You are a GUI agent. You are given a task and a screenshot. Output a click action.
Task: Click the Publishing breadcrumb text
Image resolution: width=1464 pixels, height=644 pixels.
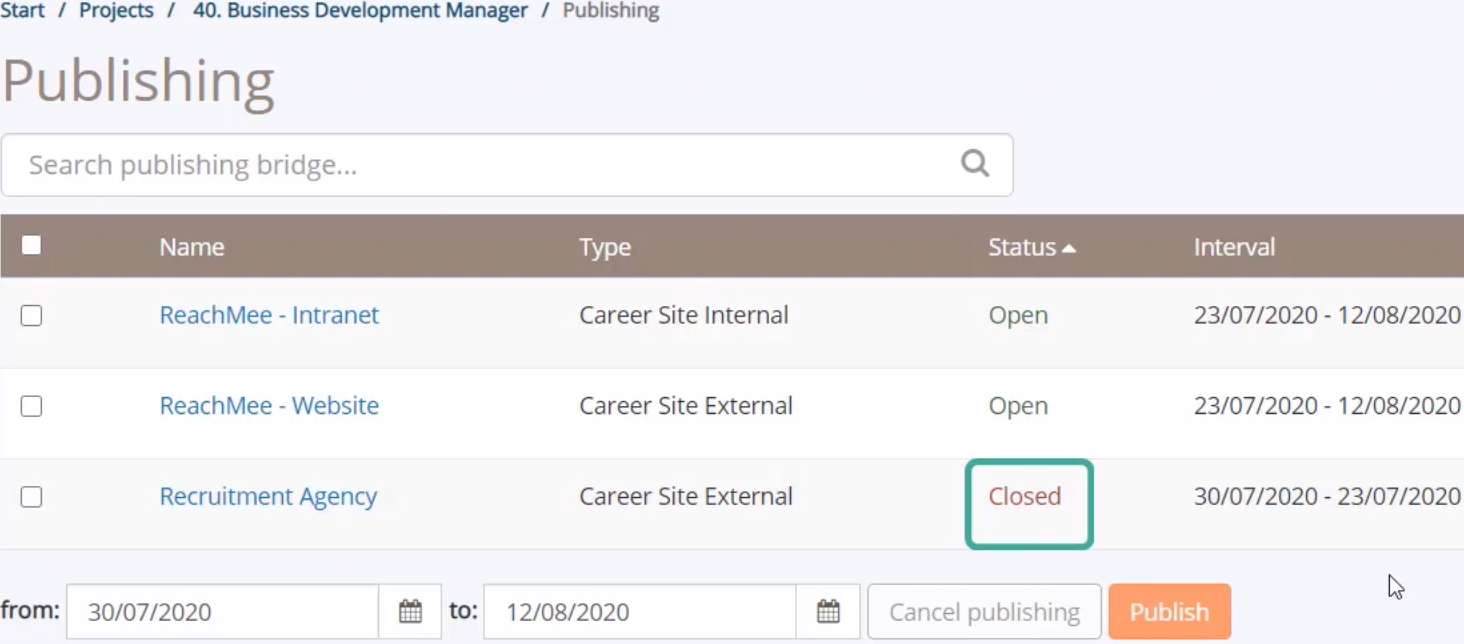611,11
